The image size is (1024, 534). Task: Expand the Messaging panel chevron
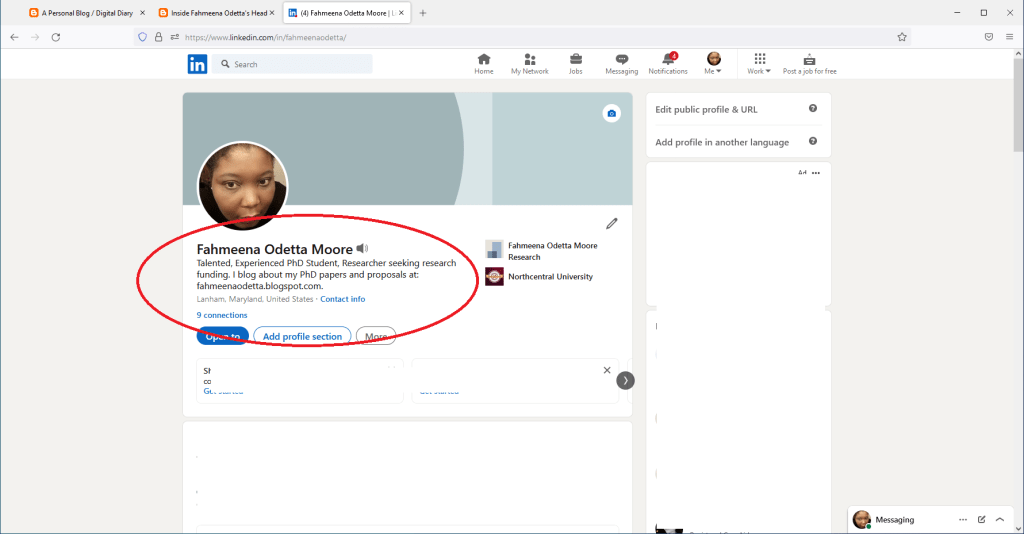(999, 520)
